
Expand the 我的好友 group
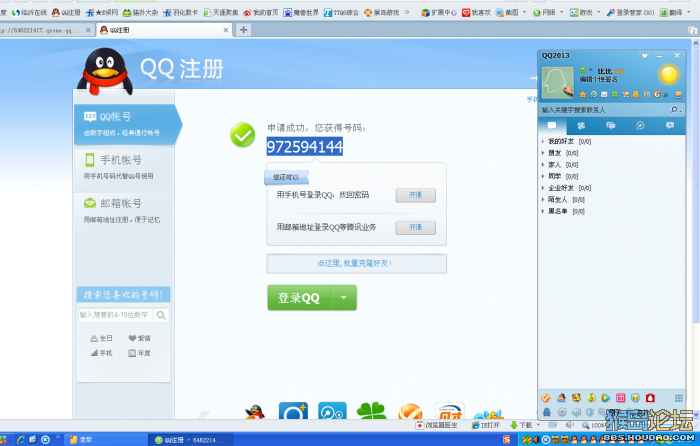[x=566, y=142]
